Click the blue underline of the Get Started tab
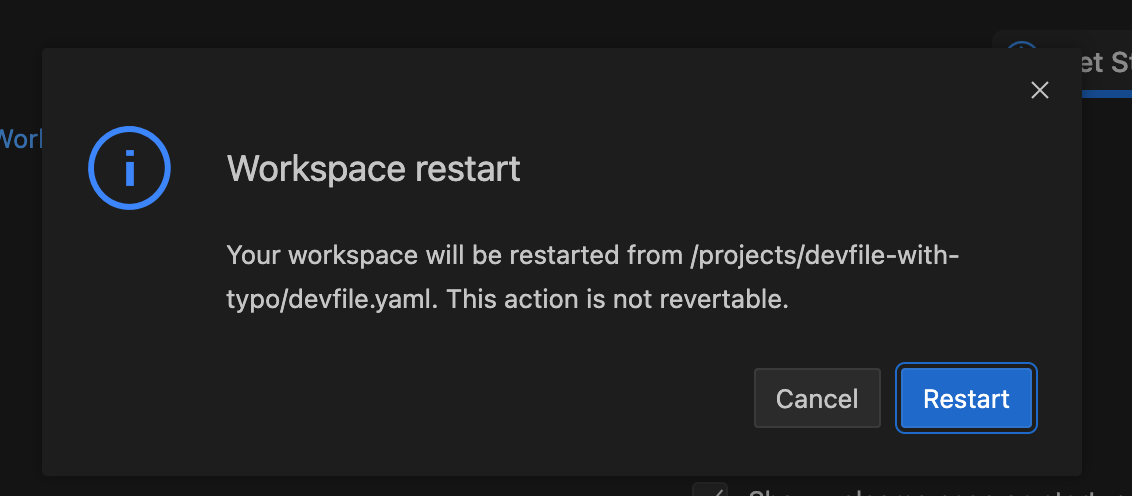 (x=1106, y=93)
